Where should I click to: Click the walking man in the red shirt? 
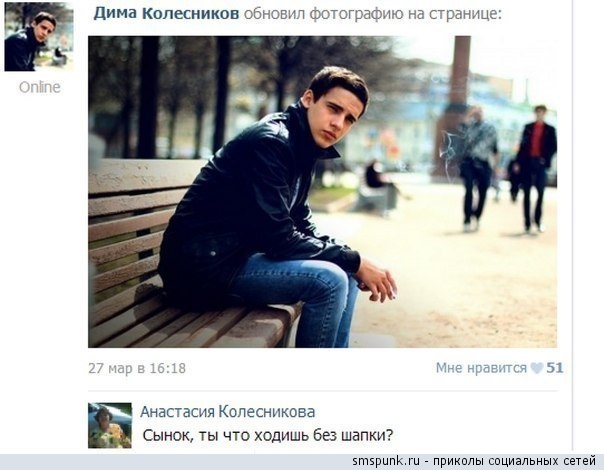tap(534, 168)
